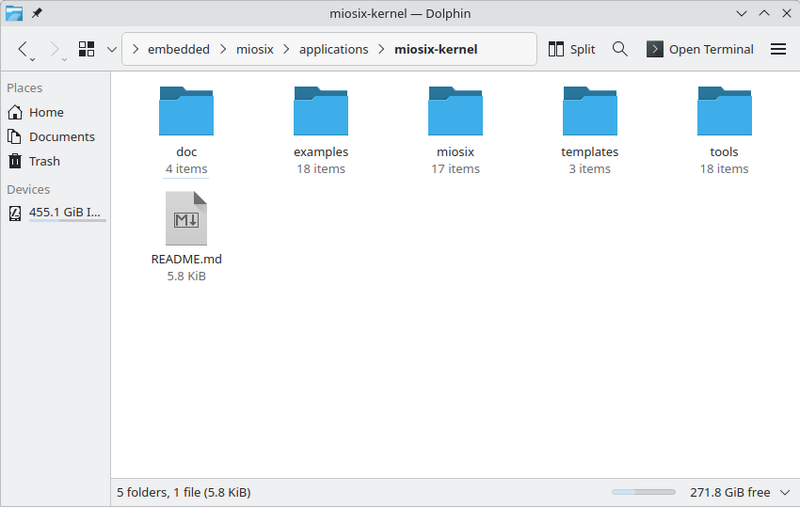
Task: Click the templates folder label
Action: point(590,152)
